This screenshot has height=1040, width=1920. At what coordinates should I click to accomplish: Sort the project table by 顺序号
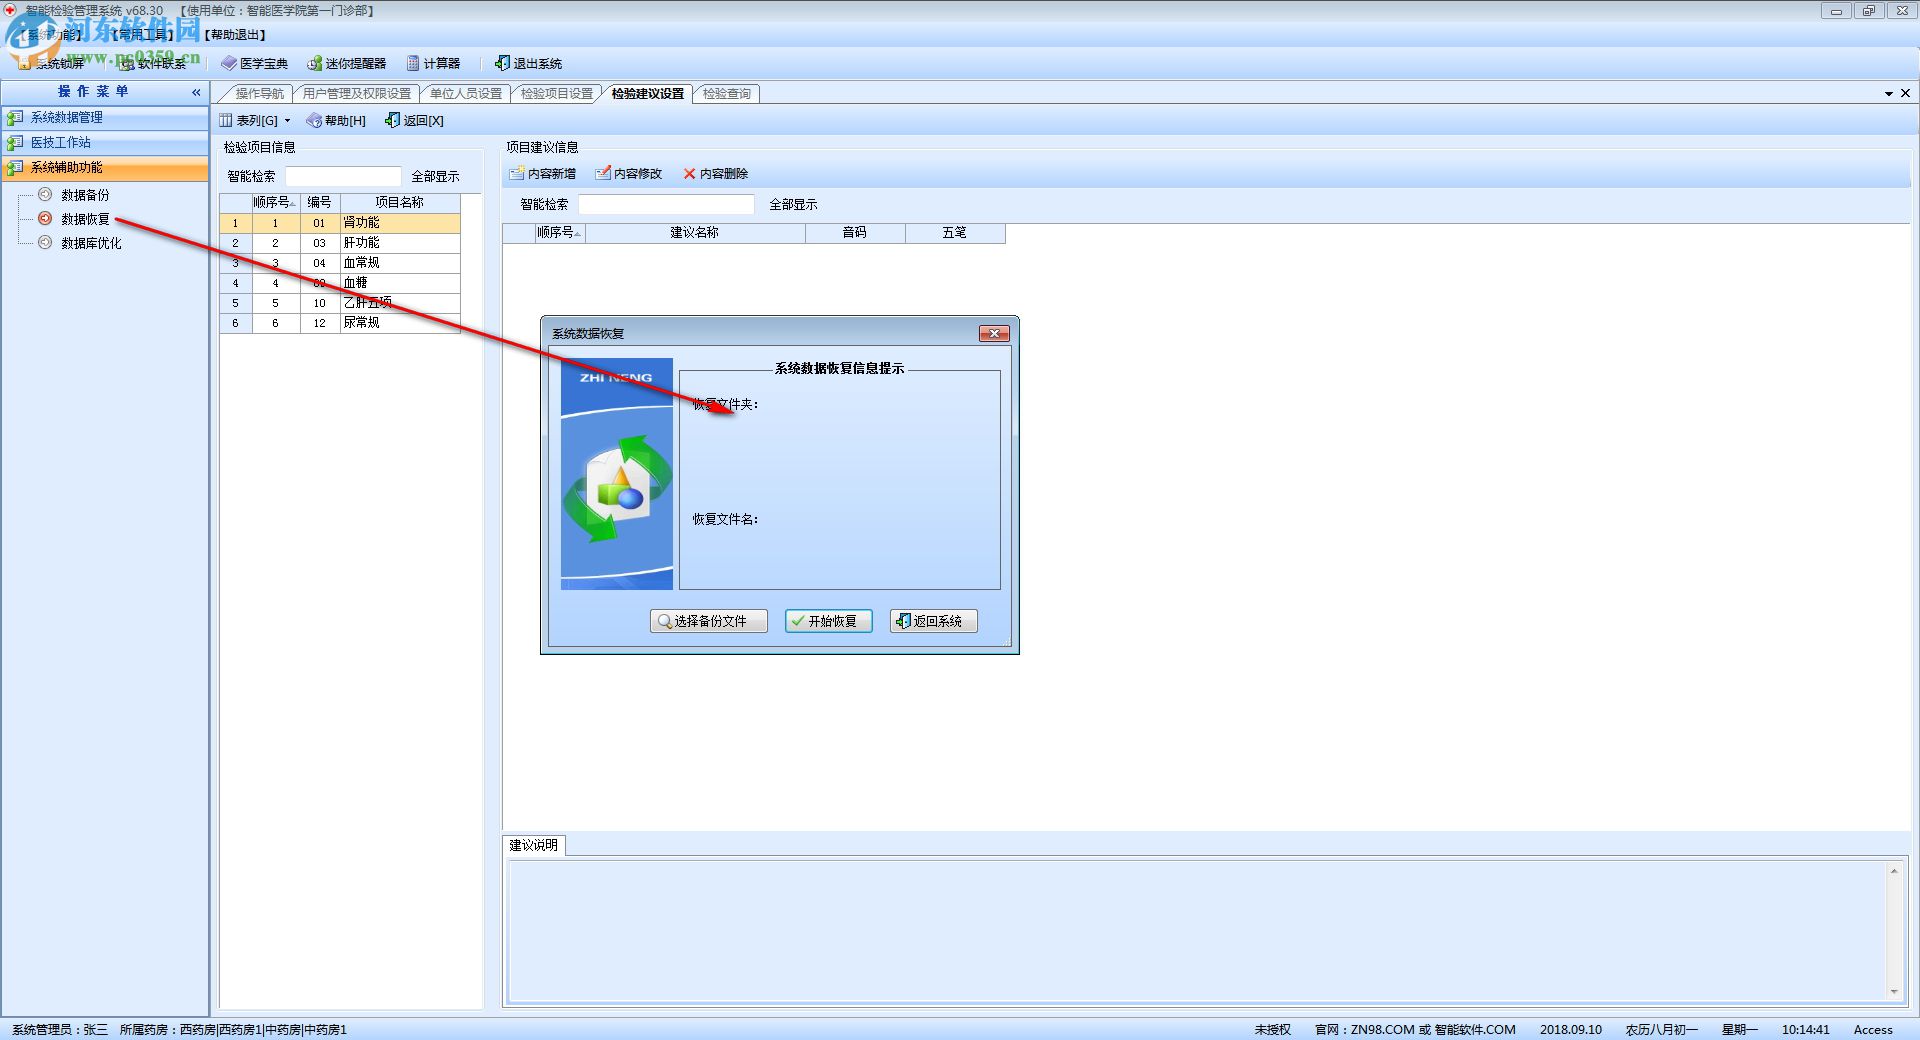(275, 202)
